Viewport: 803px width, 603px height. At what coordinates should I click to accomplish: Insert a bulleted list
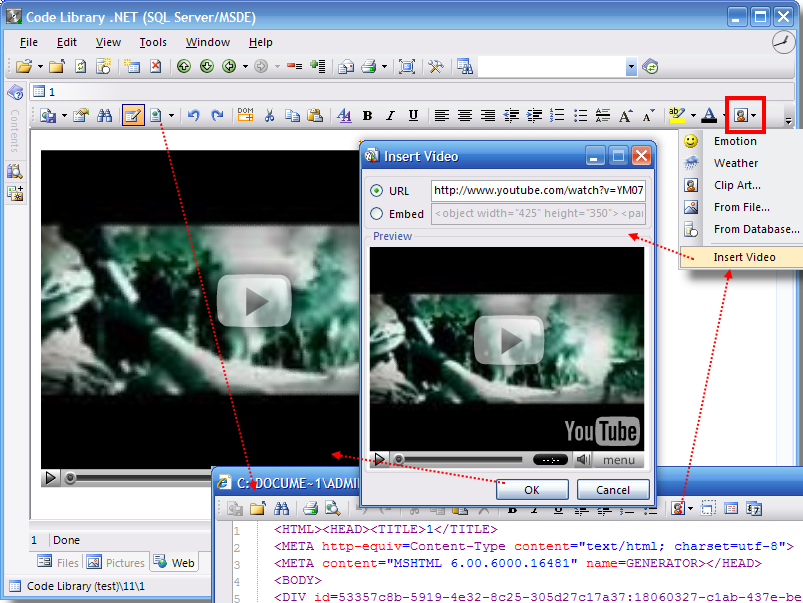[x=580, y=116]
